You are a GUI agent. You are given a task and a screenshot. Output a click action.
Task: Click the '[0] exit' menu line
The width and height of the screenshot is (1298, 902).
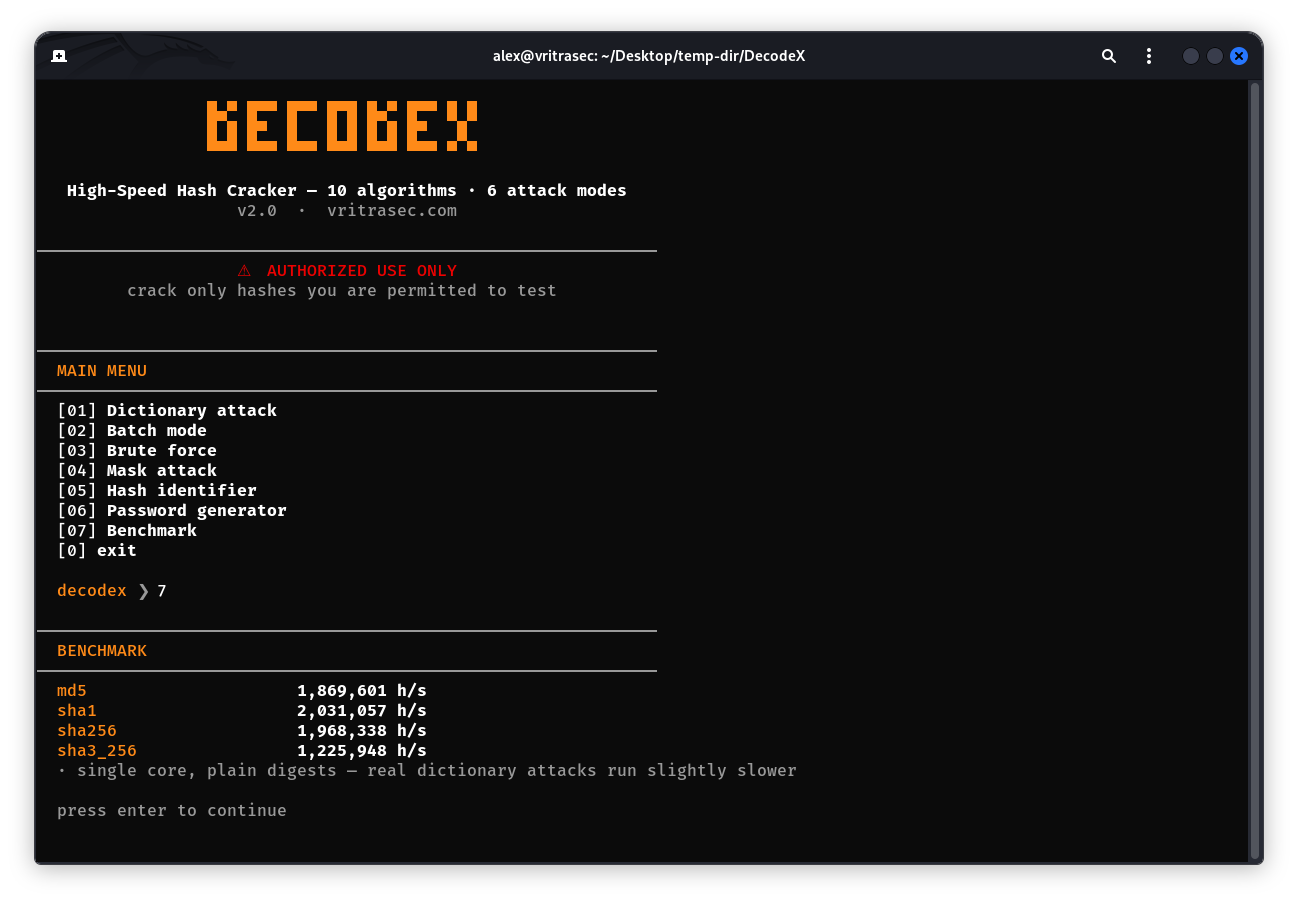pos(97,551)
